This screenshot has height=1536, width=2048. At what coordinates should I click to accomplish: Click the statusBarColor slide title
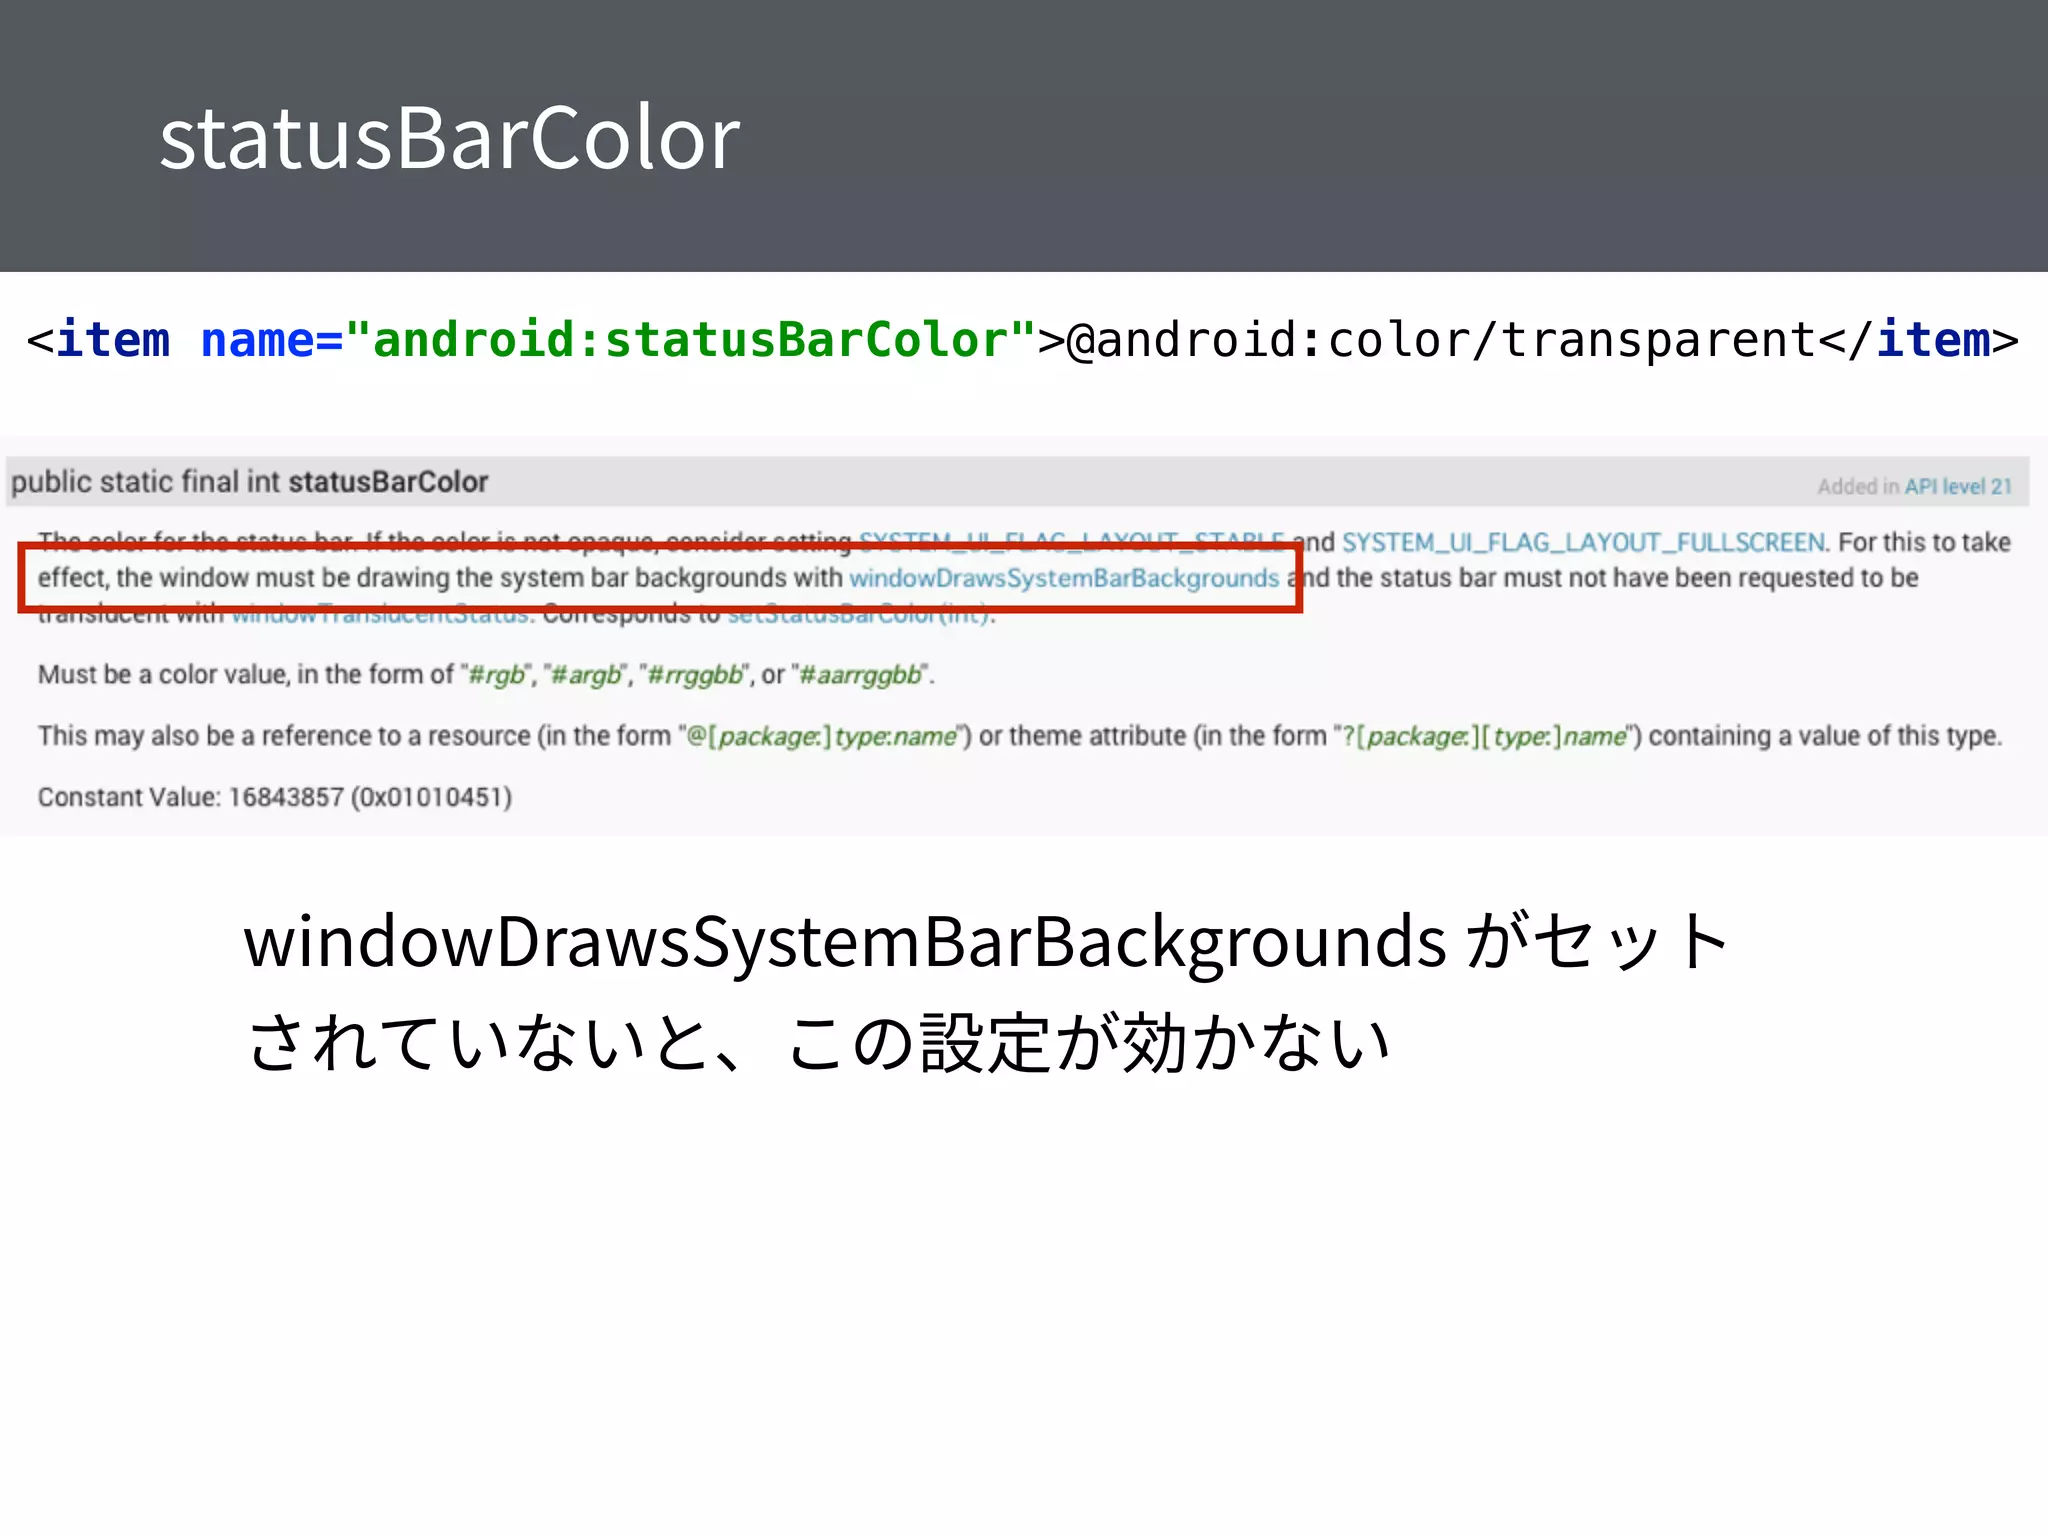coord(450,138)
